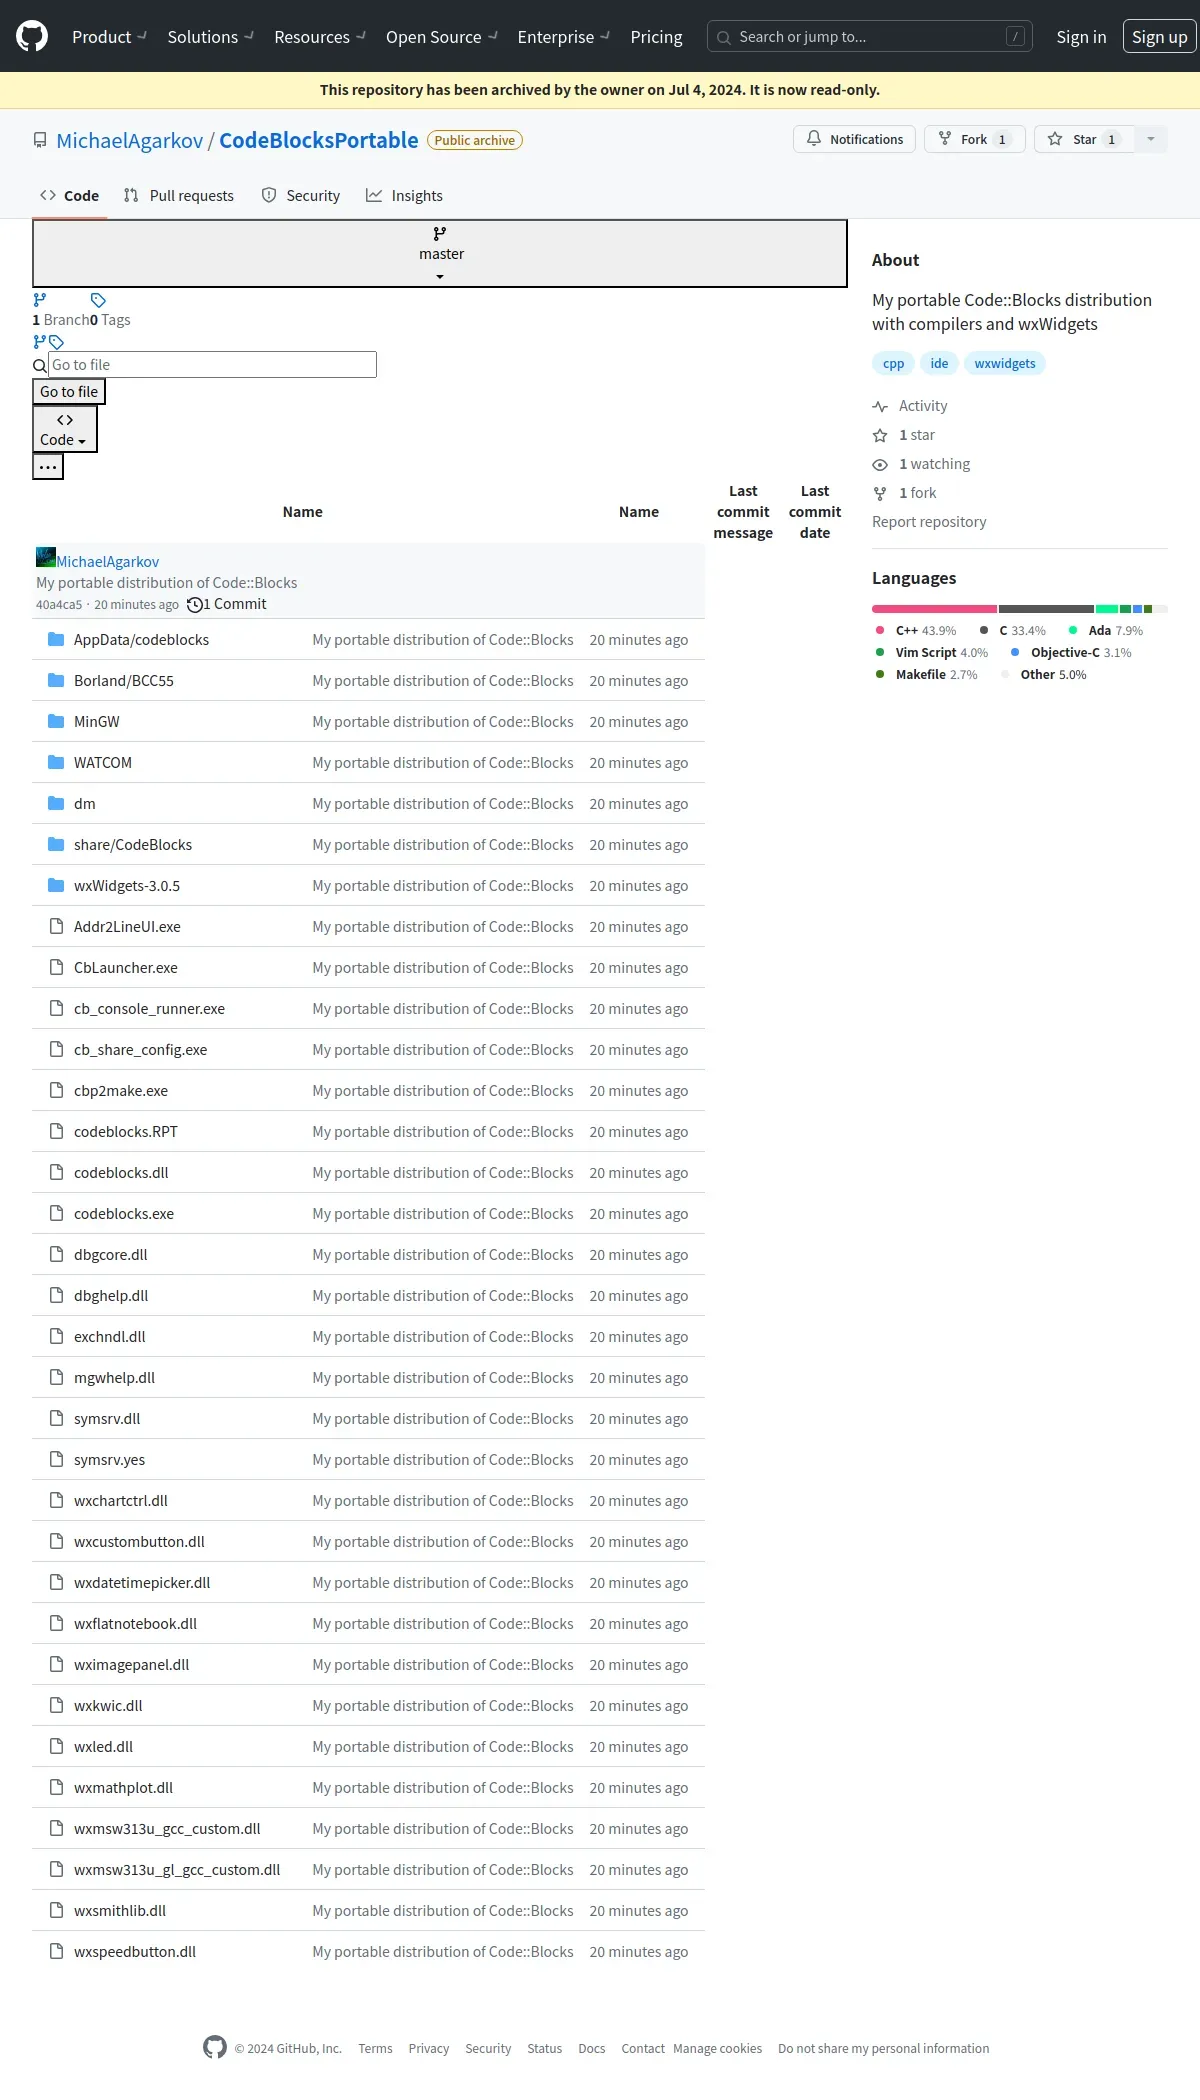1200x2100 pixels.
Task: Click the folder icon for WATCOM
Action: (x=56, y=762)
